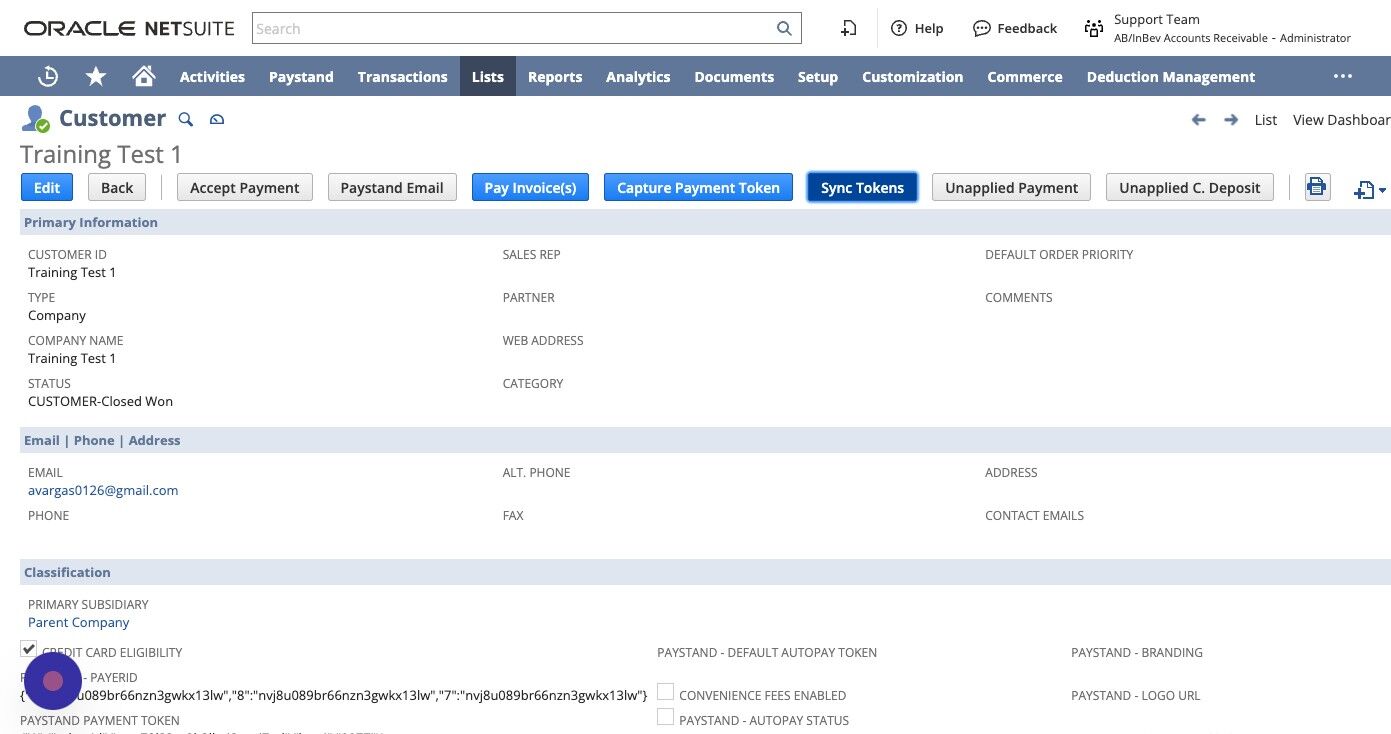Toggle Credit Card Eligibility checkbox
This screenshot has width=1391, height=734.
pyautogui.click(x=28, y=650)
